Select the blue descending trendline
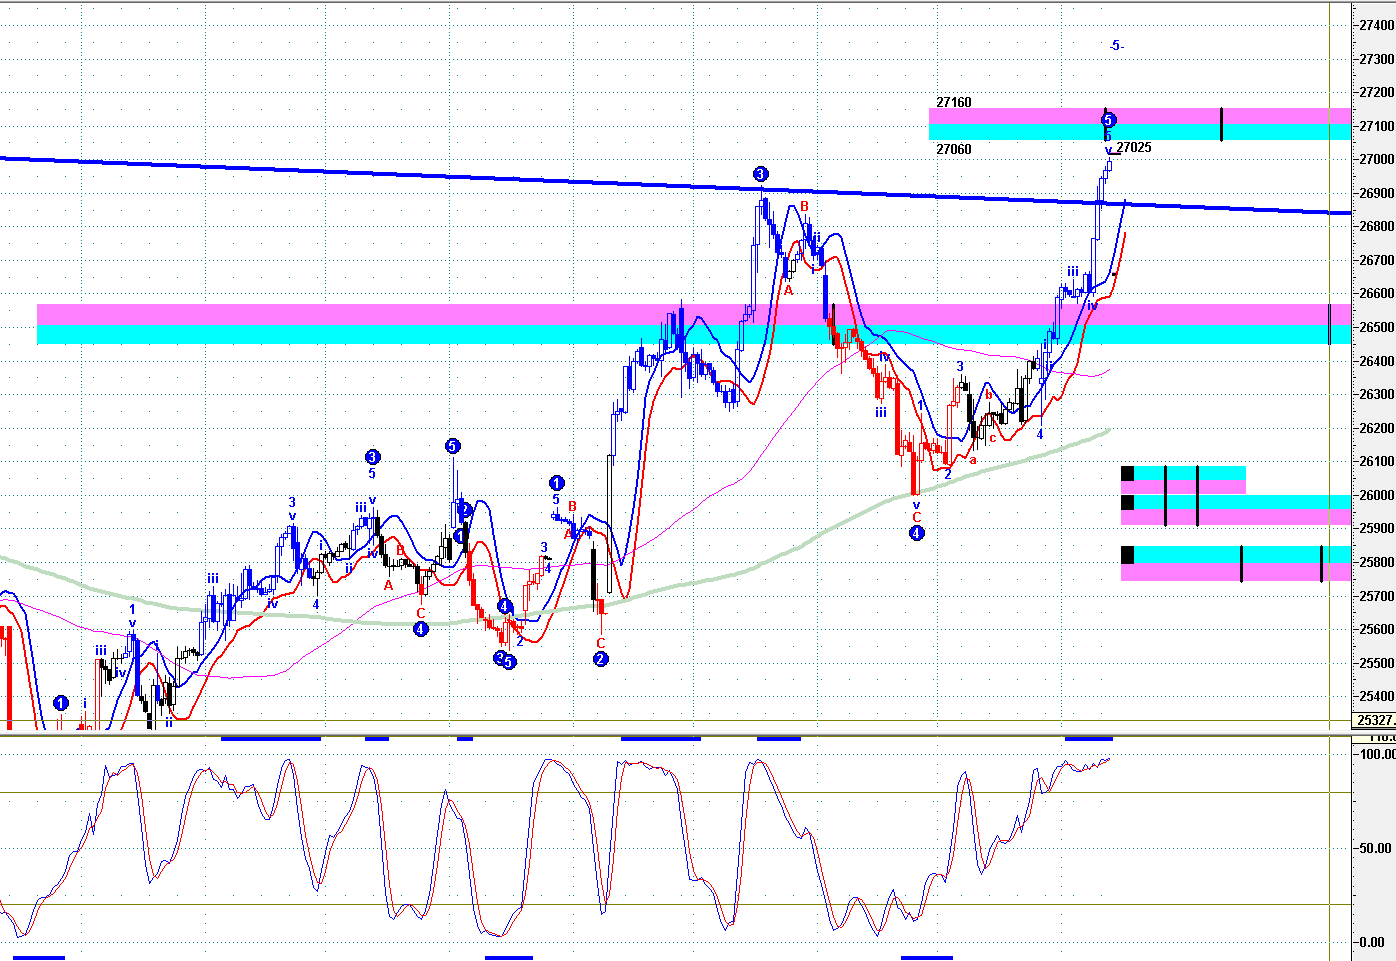 400,174
